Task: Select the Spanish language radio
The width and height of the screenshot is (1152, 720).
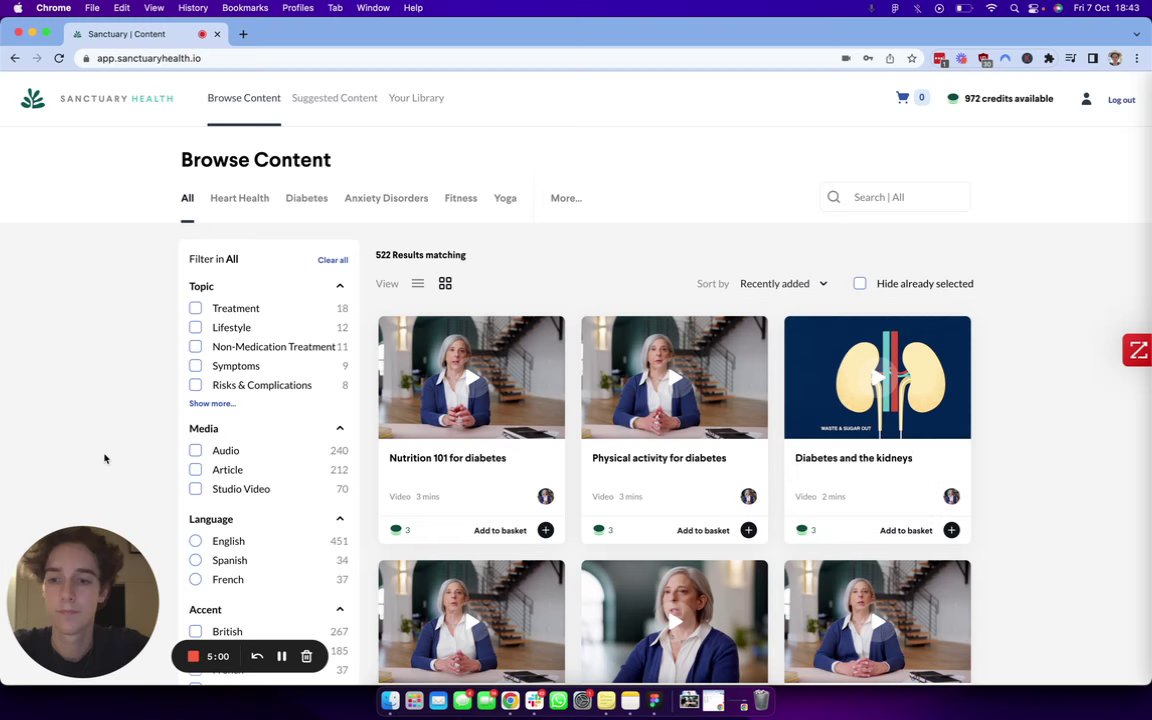Action: 195,560
